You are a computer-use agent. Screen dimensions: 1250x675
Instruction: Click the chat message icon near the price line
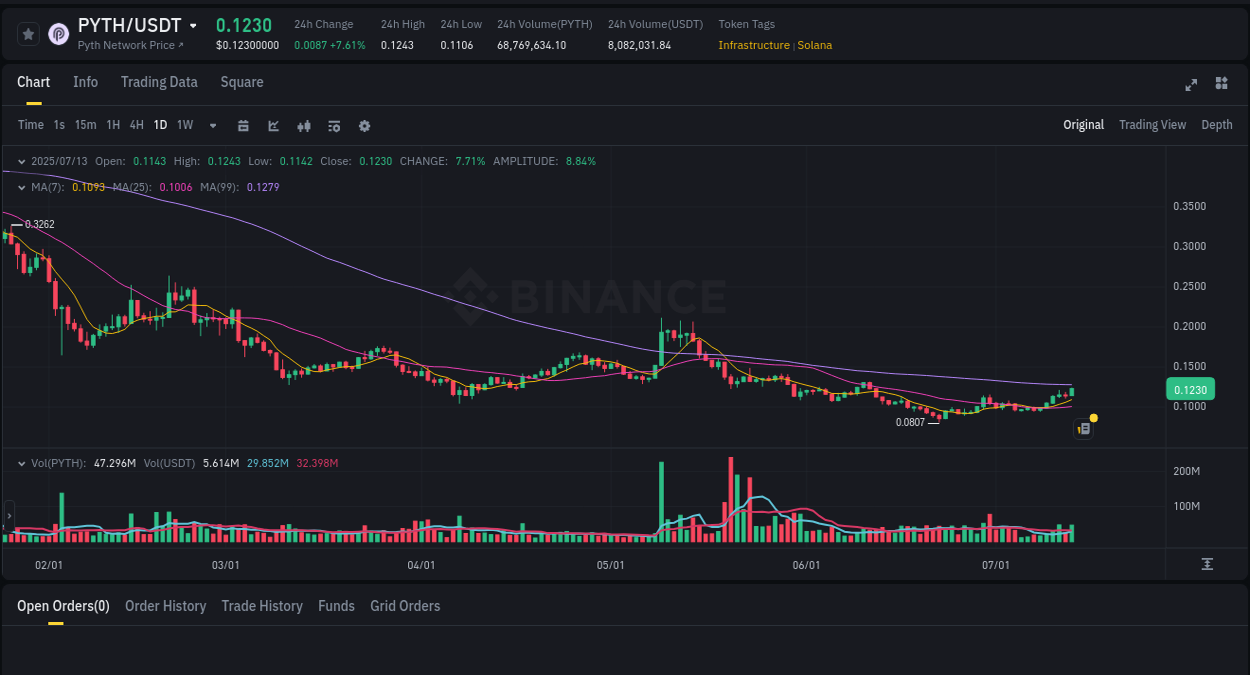coord(1083,428)
